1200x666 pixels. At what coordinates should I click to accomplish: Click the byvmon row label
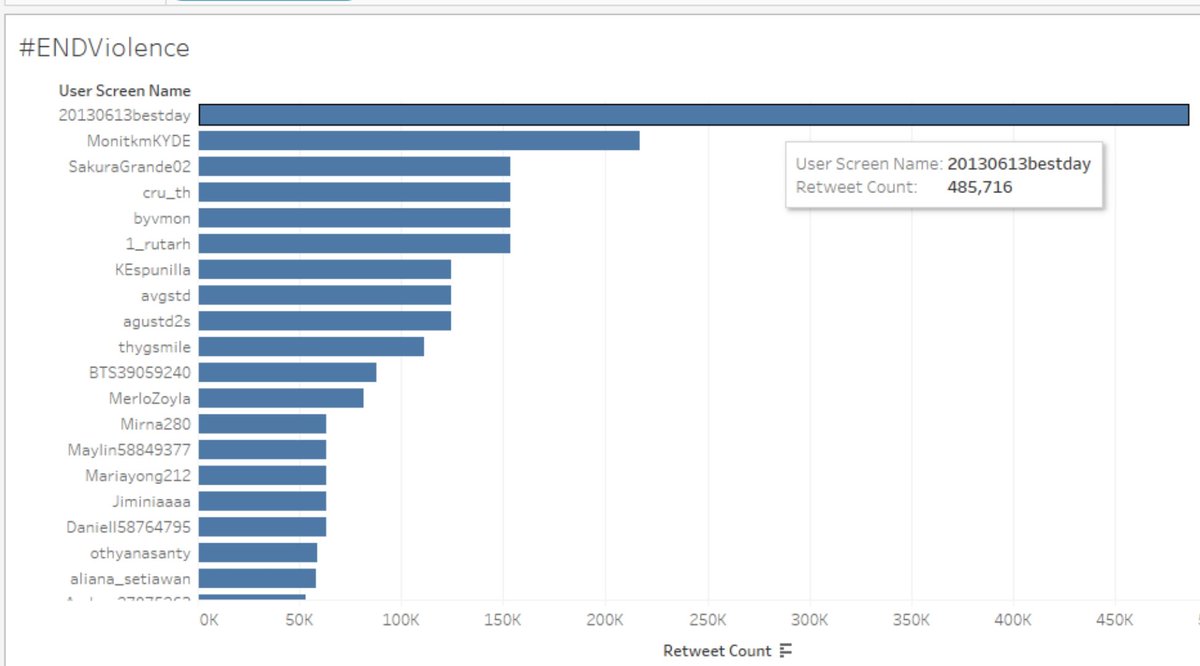tap(162, 218)
